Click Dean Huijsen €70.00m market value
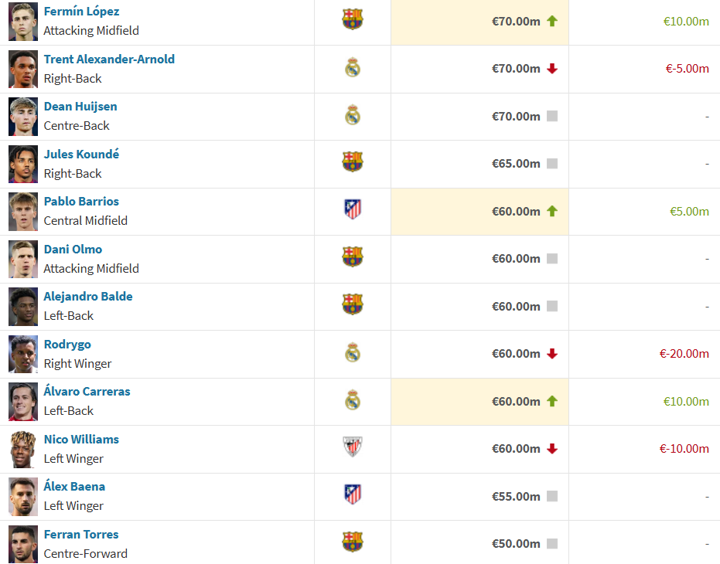 coord(516,116)
